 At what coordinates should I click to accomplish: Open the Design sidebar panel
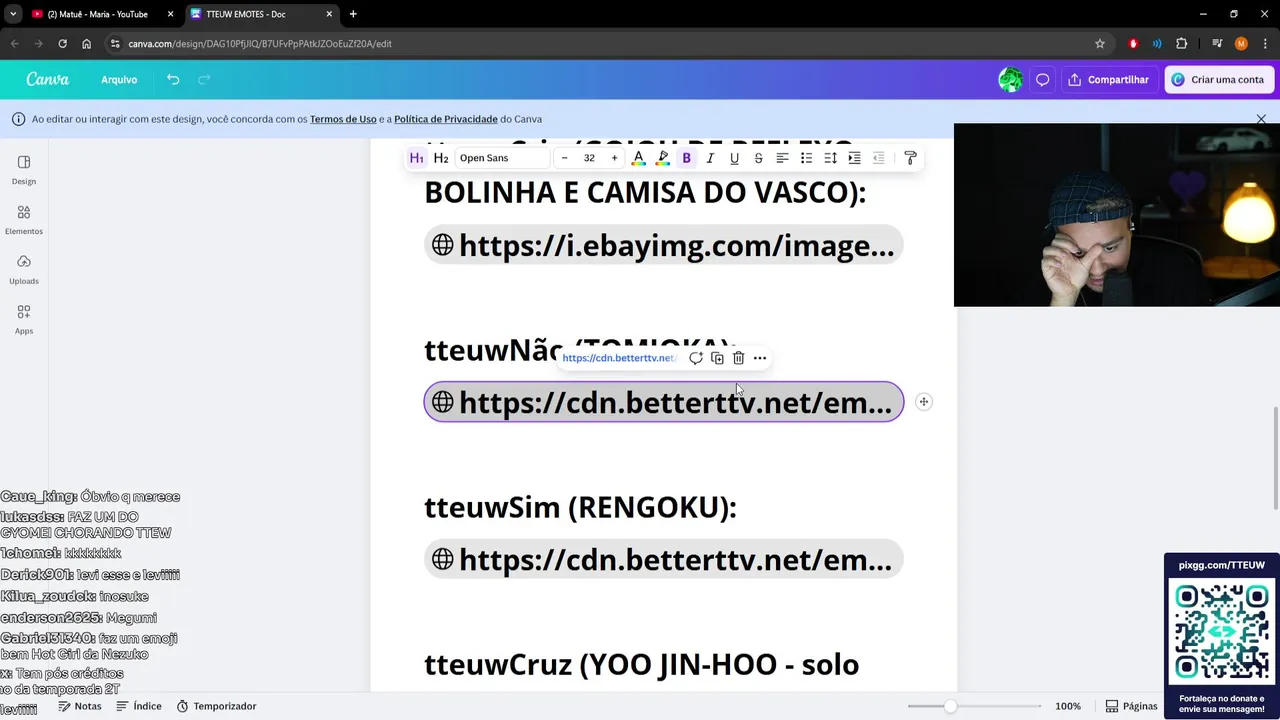click(24, 170)
